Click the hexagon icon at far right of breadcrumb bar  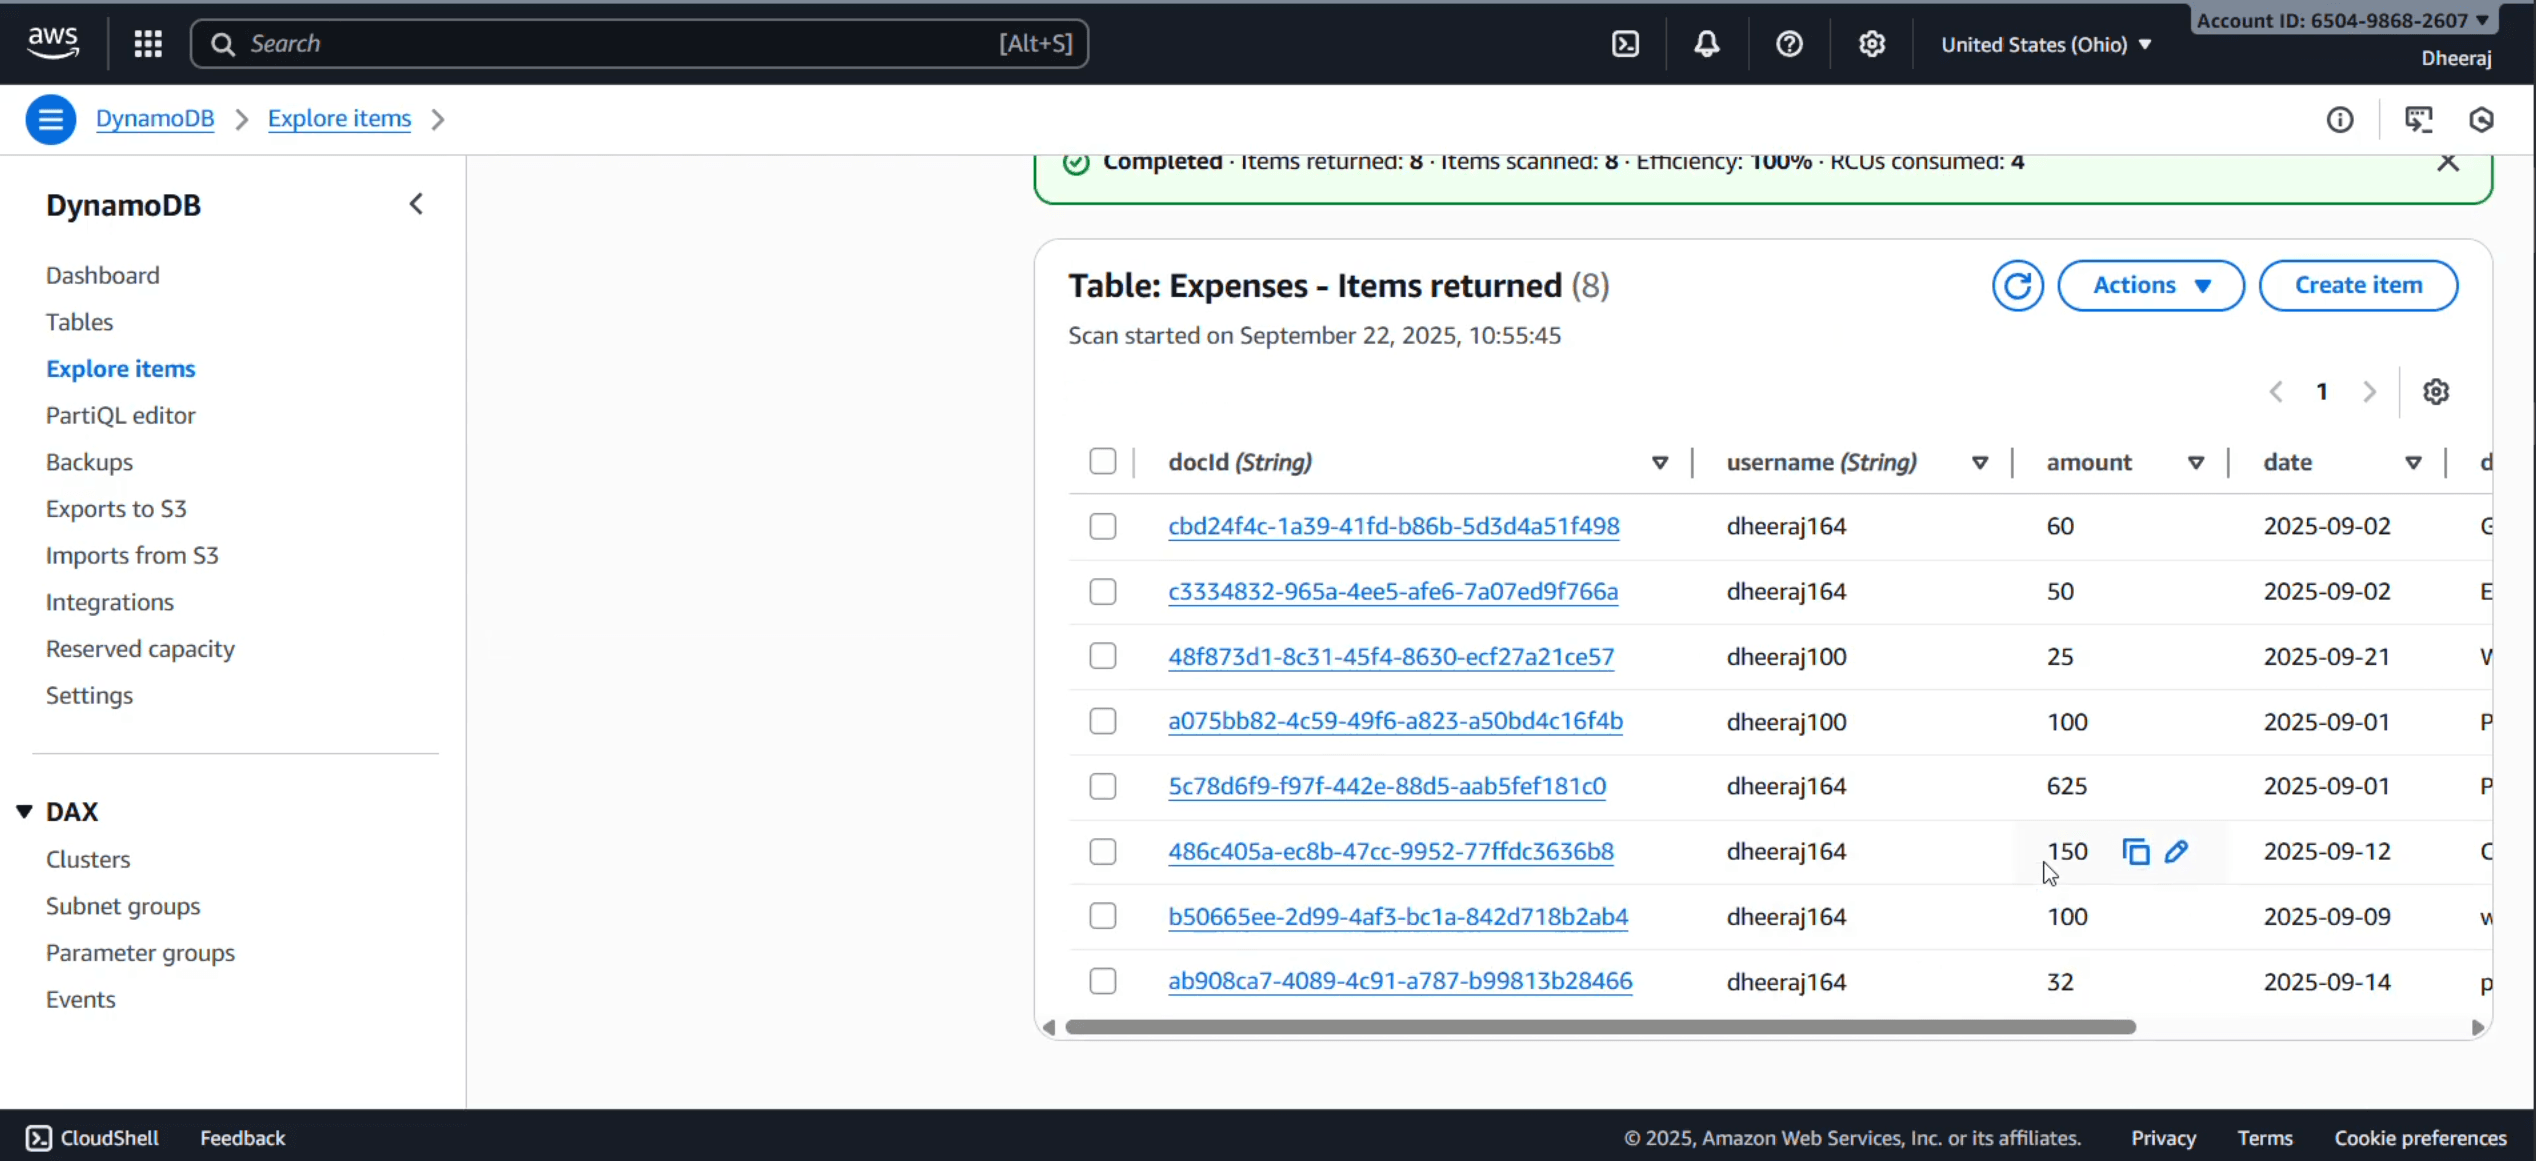coord(2482,120)
